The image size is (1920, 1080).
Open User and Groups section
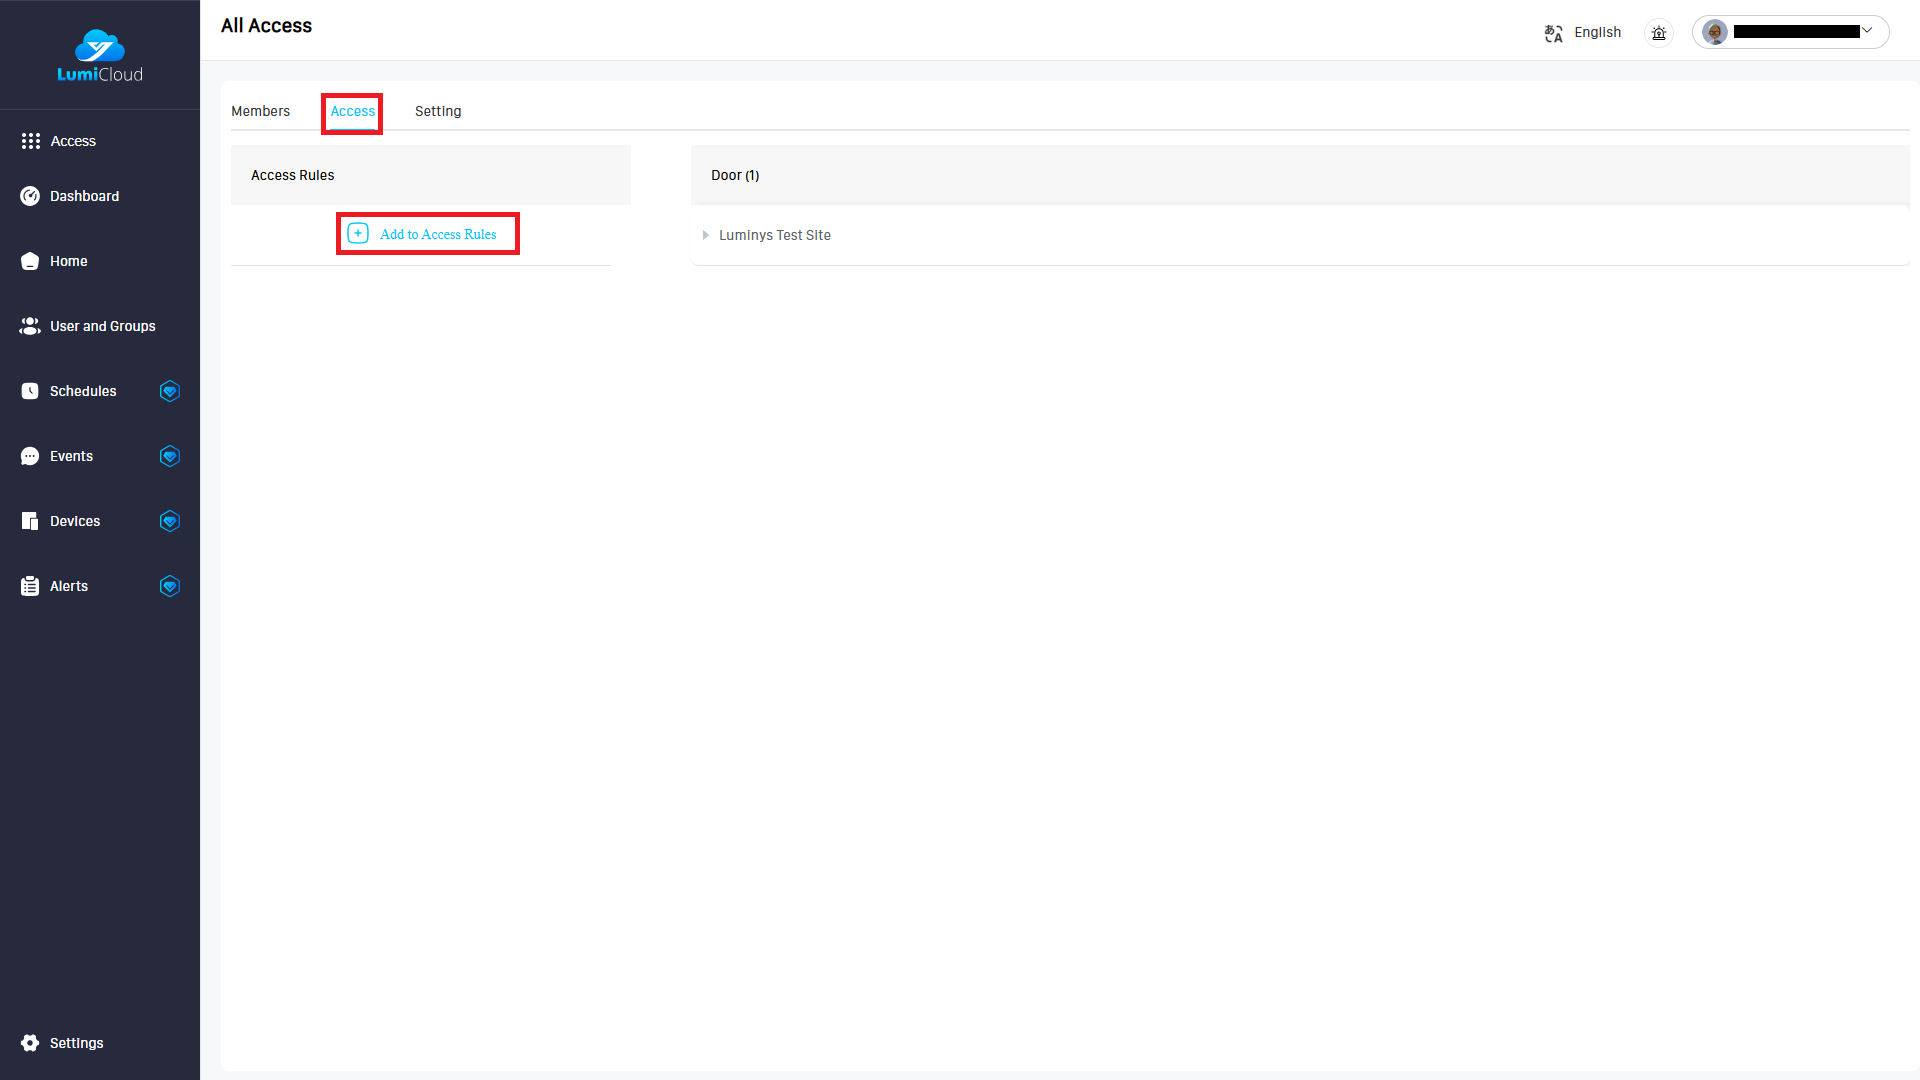point(102,326)
